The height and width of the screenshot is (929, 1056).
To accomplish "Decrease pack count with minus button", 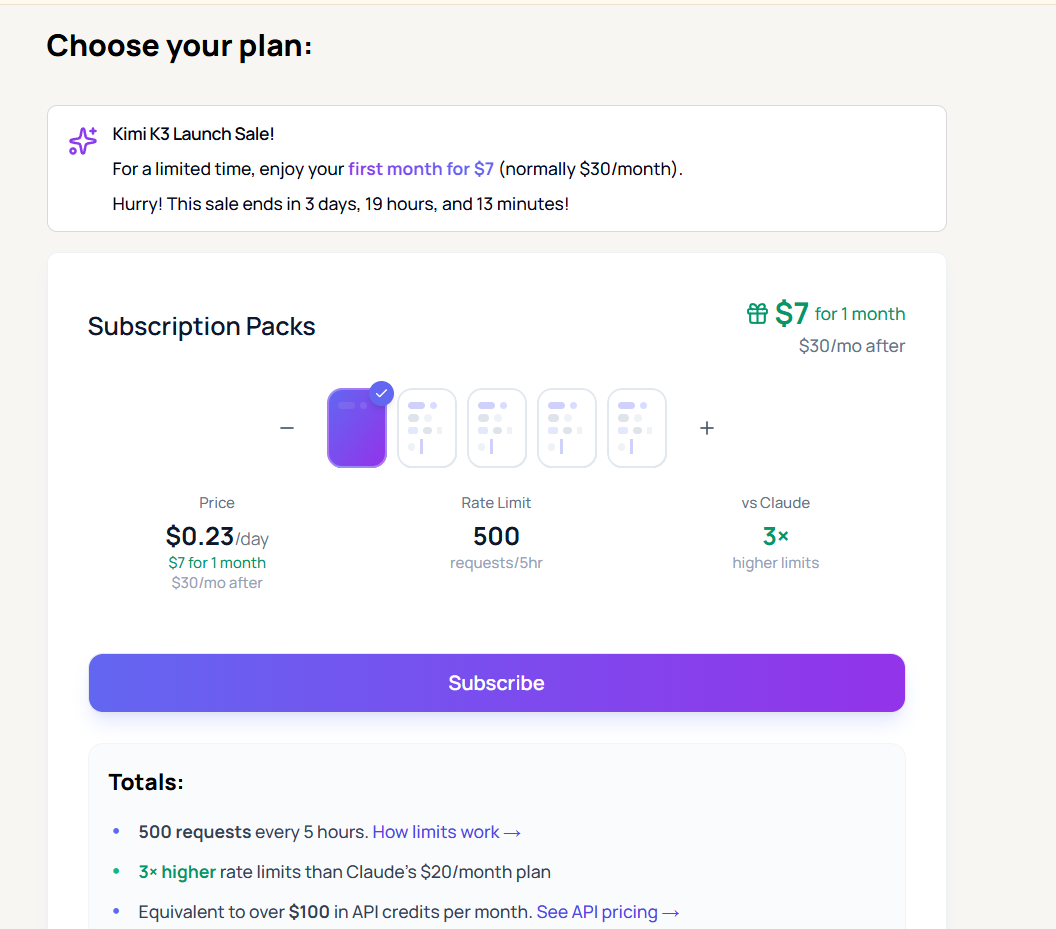I will (x=287, y=428).
